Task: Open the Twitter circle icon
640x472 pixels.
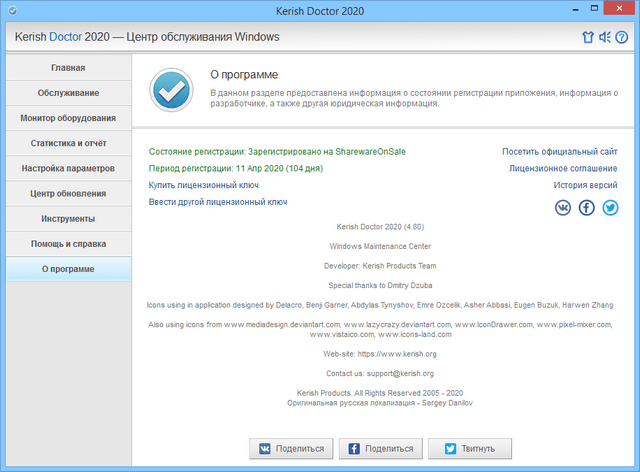Action: tap(610, 208)
